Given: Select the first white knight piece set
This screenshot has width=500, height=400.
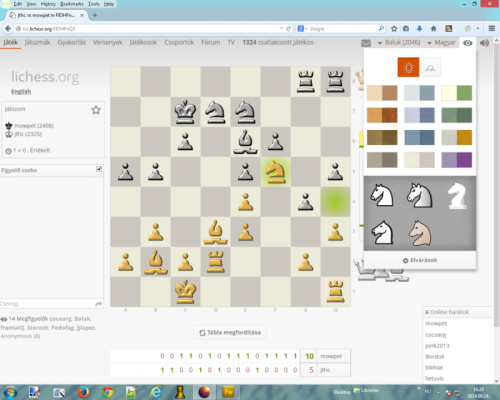Looking at the screenshot, I should 382,195.
